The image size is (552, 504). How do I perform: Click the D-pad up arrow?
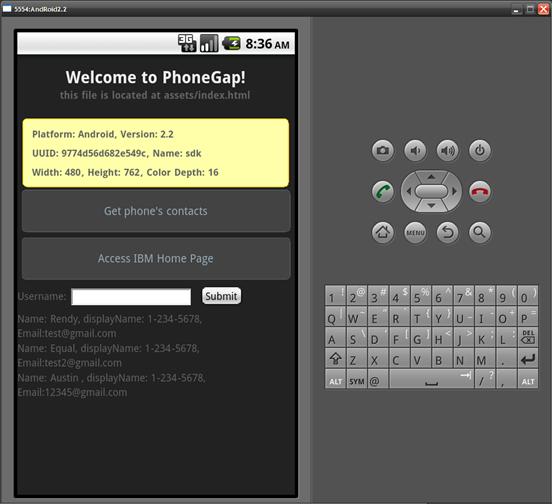pyautogui.click(x=431, y=177)
